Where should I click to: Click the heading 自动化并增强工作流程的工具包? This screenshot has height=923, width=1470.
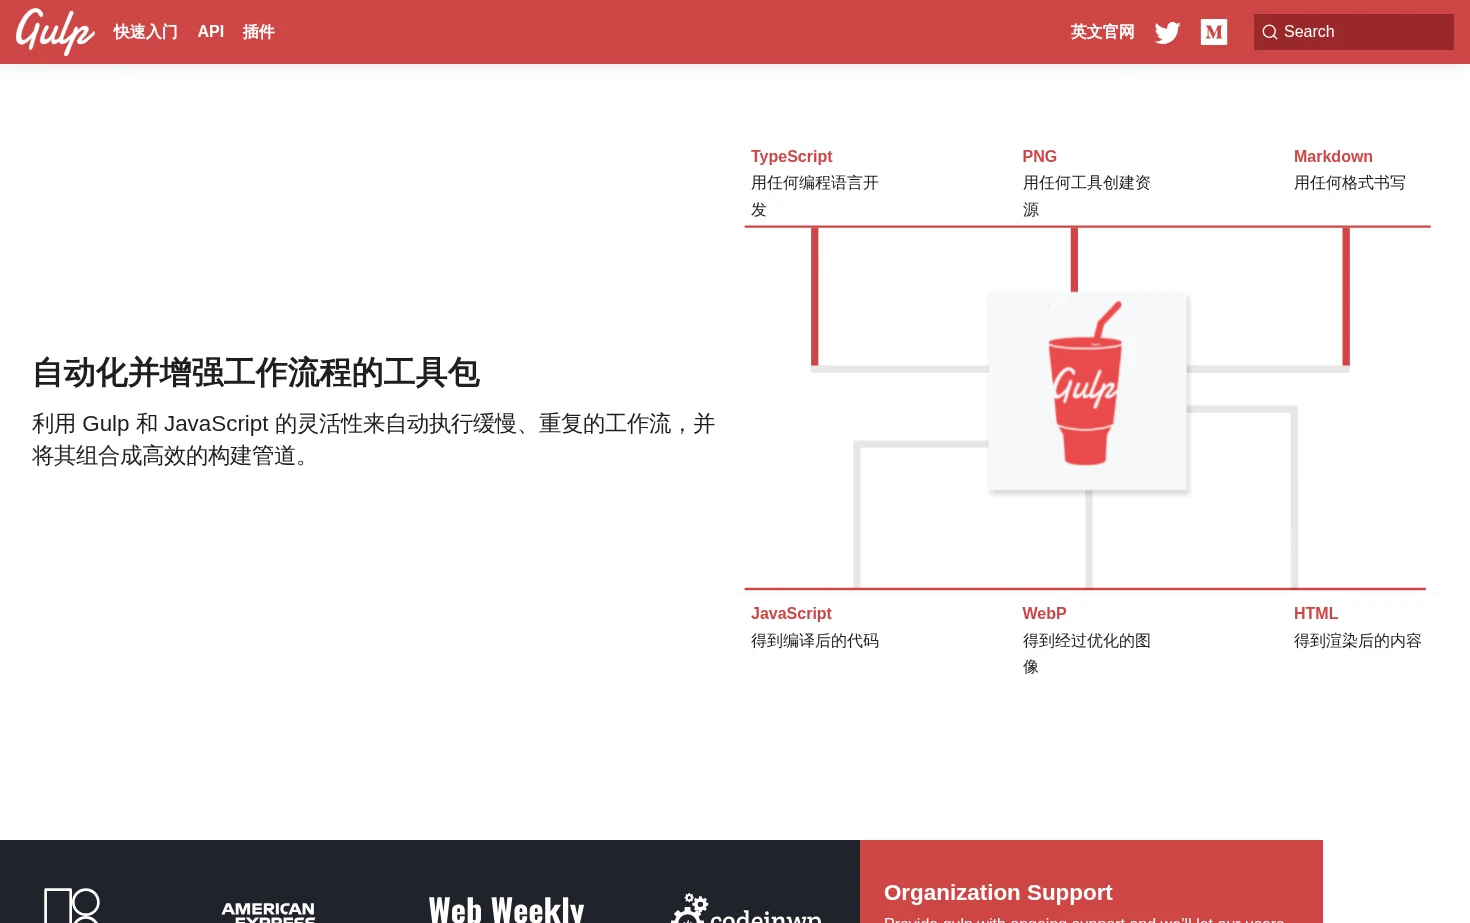click(x=256, y=372)
